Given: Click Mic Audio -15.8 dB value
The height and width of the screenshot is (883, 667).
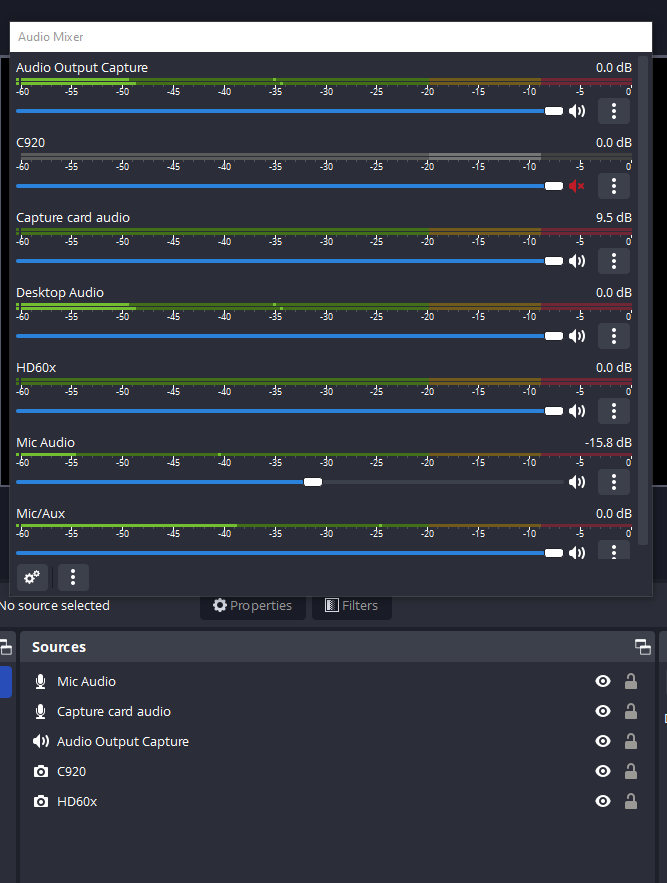Looking at the screenshot, I should tap(608, 443).
